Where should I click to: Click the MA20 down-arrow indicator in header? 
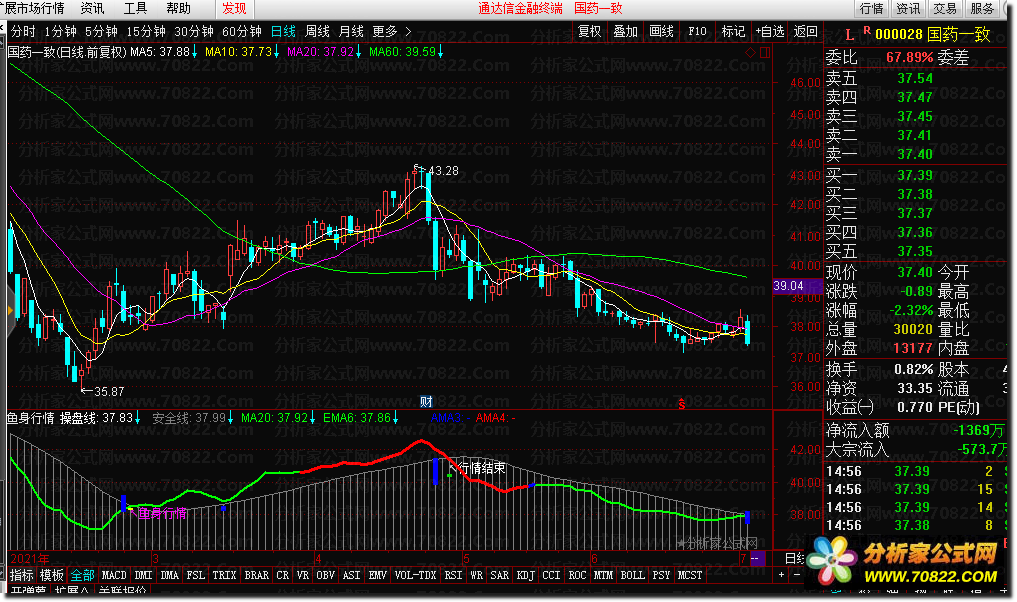click(x=359, y=51)
